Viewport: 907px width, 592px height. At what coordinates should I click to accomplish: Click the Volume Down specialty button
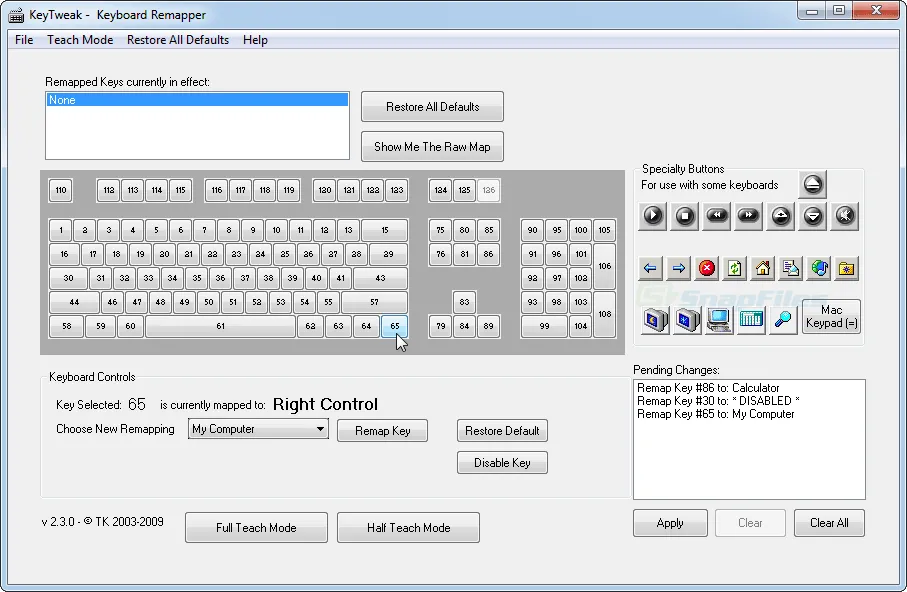coord(813,216)
